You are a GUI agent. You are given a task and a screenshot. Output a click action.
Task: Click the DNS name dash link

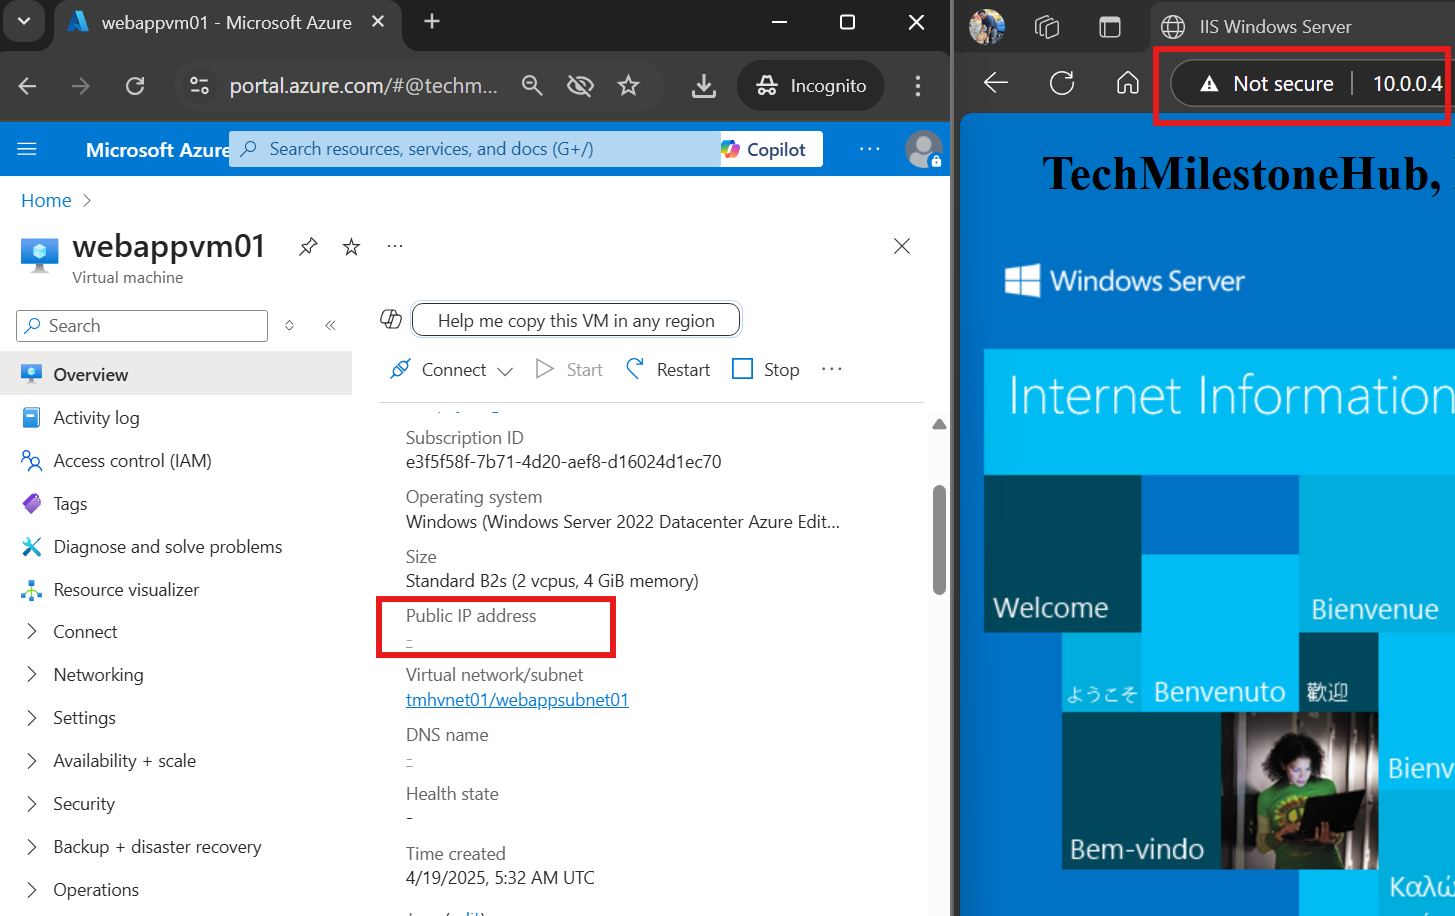(x=409, y=760)
